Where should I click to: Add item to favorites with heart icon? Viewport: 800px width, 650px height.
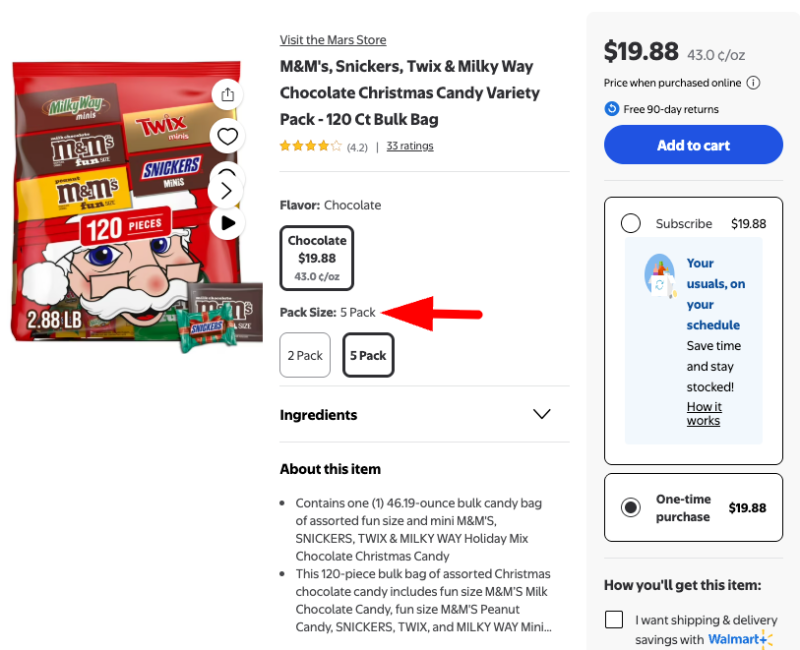(228, 136)
